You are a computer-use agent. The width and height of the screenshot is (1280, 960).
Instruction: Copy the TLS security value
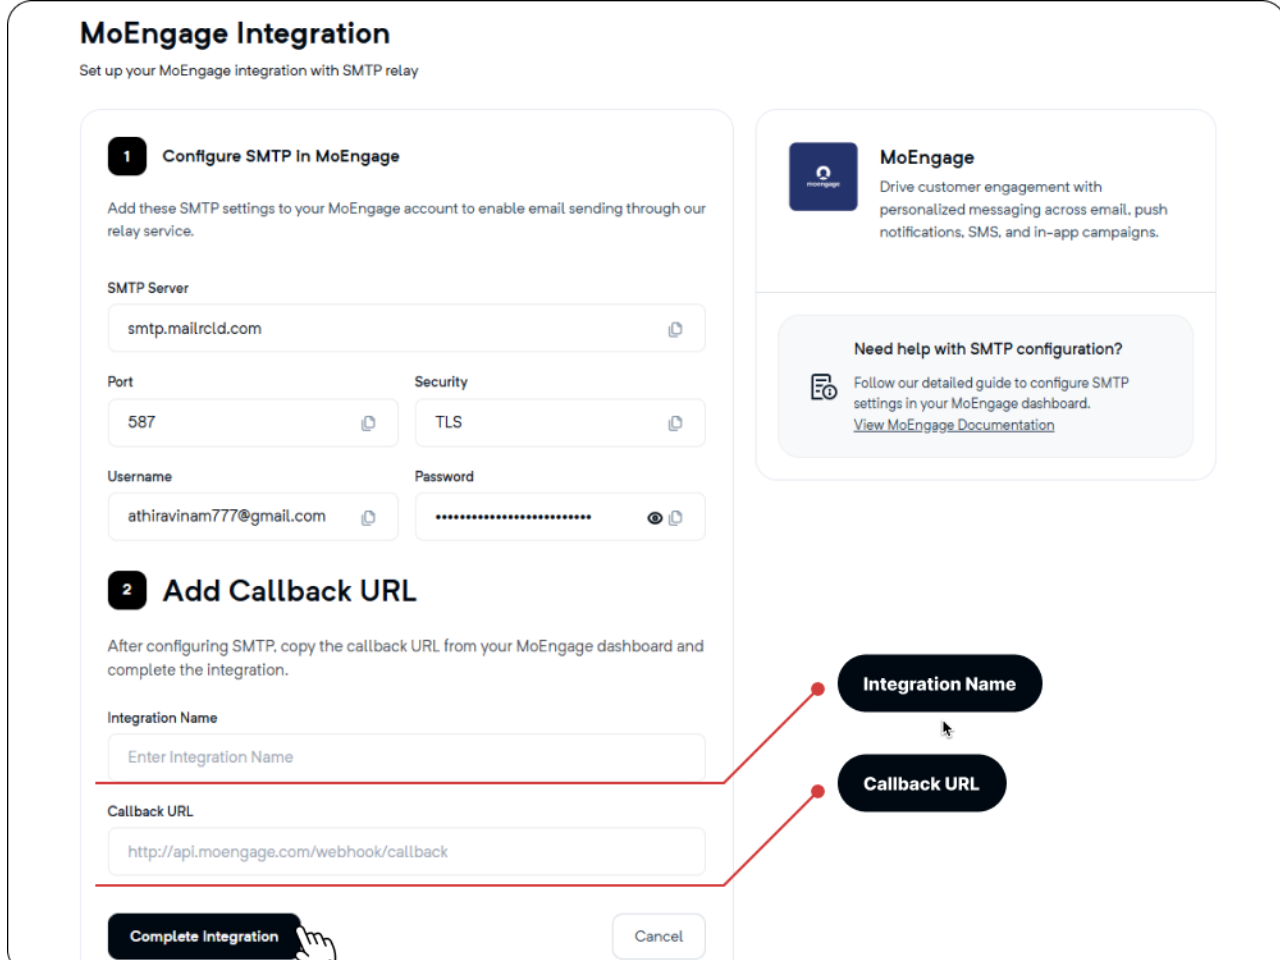pos(675,423)
